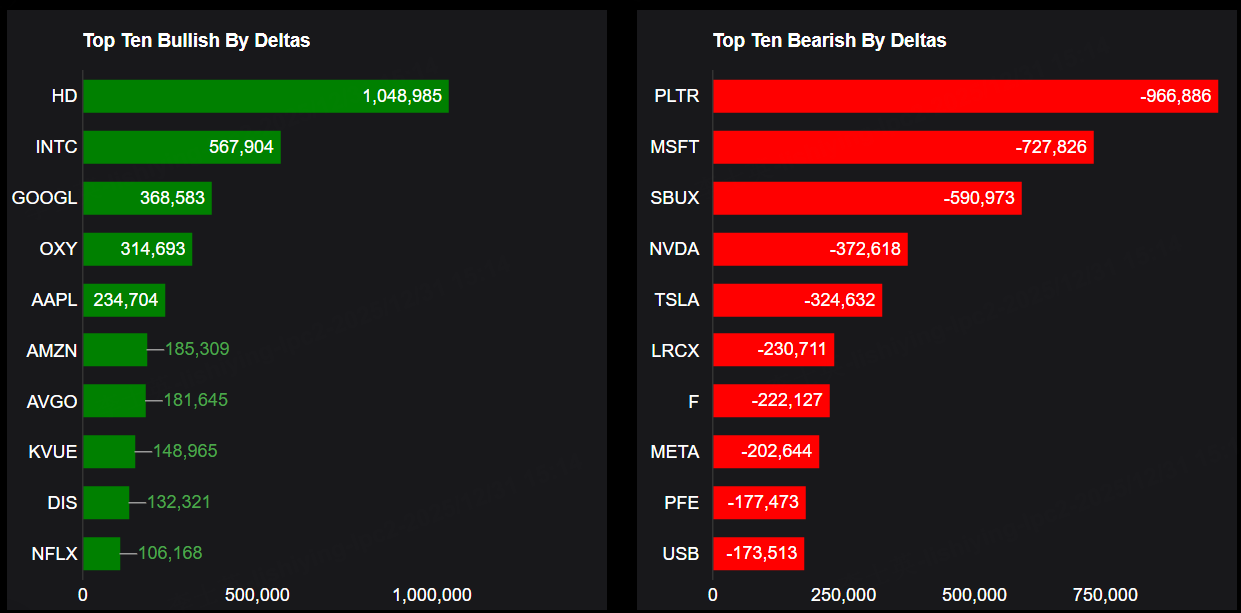1241x613 pixels.
Task: Click the GOOGL bar in bullish chart
Action: [x=147, y=198]
